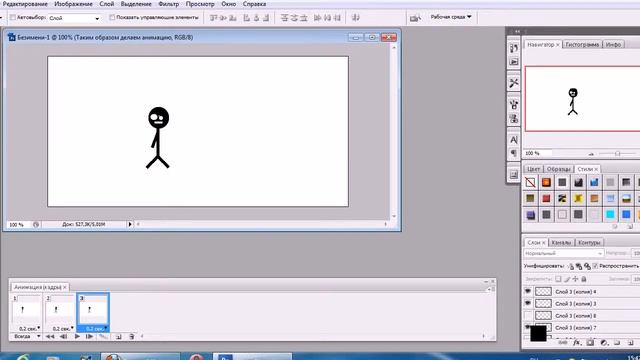Image resolution: width=640 pixels, height=360 pixels.
Task: Open the Tool Presets icon in dock
Action: (x=513, y=83)
